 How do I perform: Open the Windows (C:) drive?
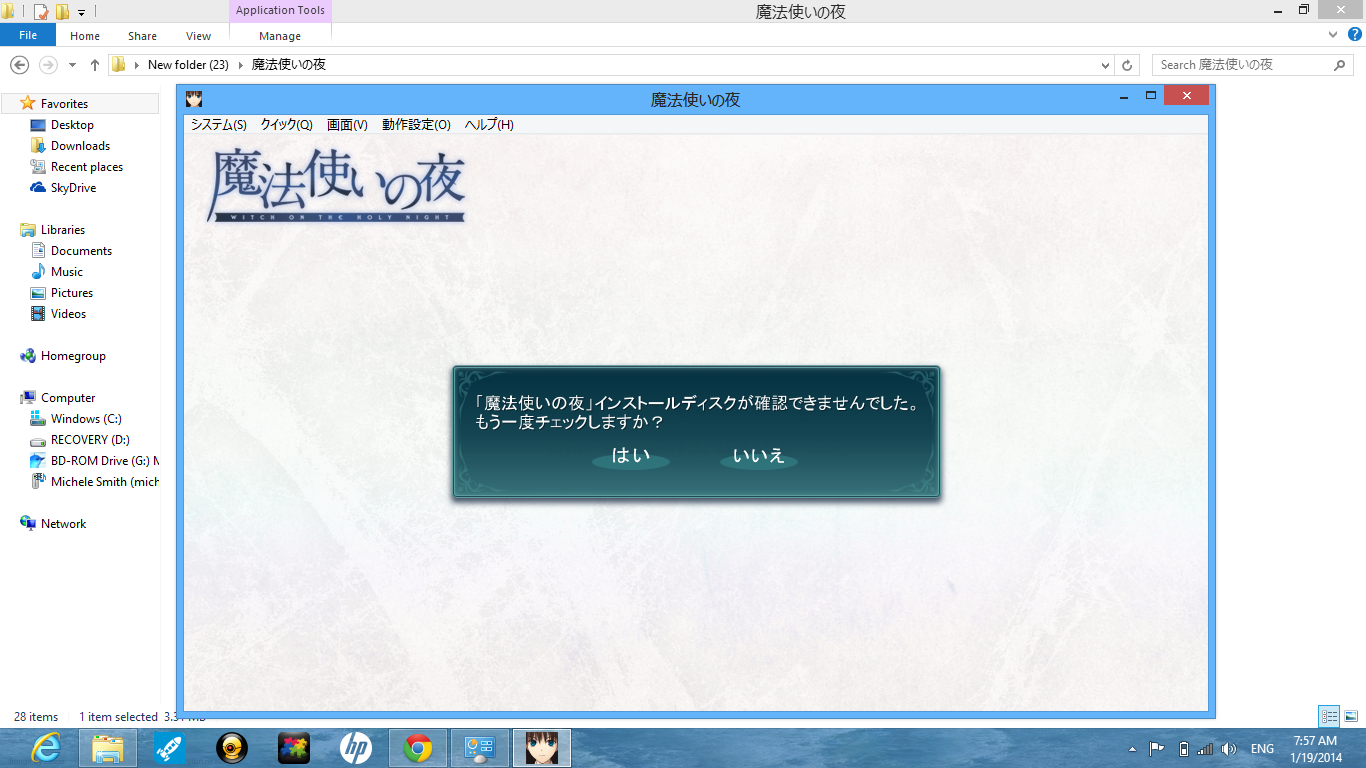pos(86,419)
